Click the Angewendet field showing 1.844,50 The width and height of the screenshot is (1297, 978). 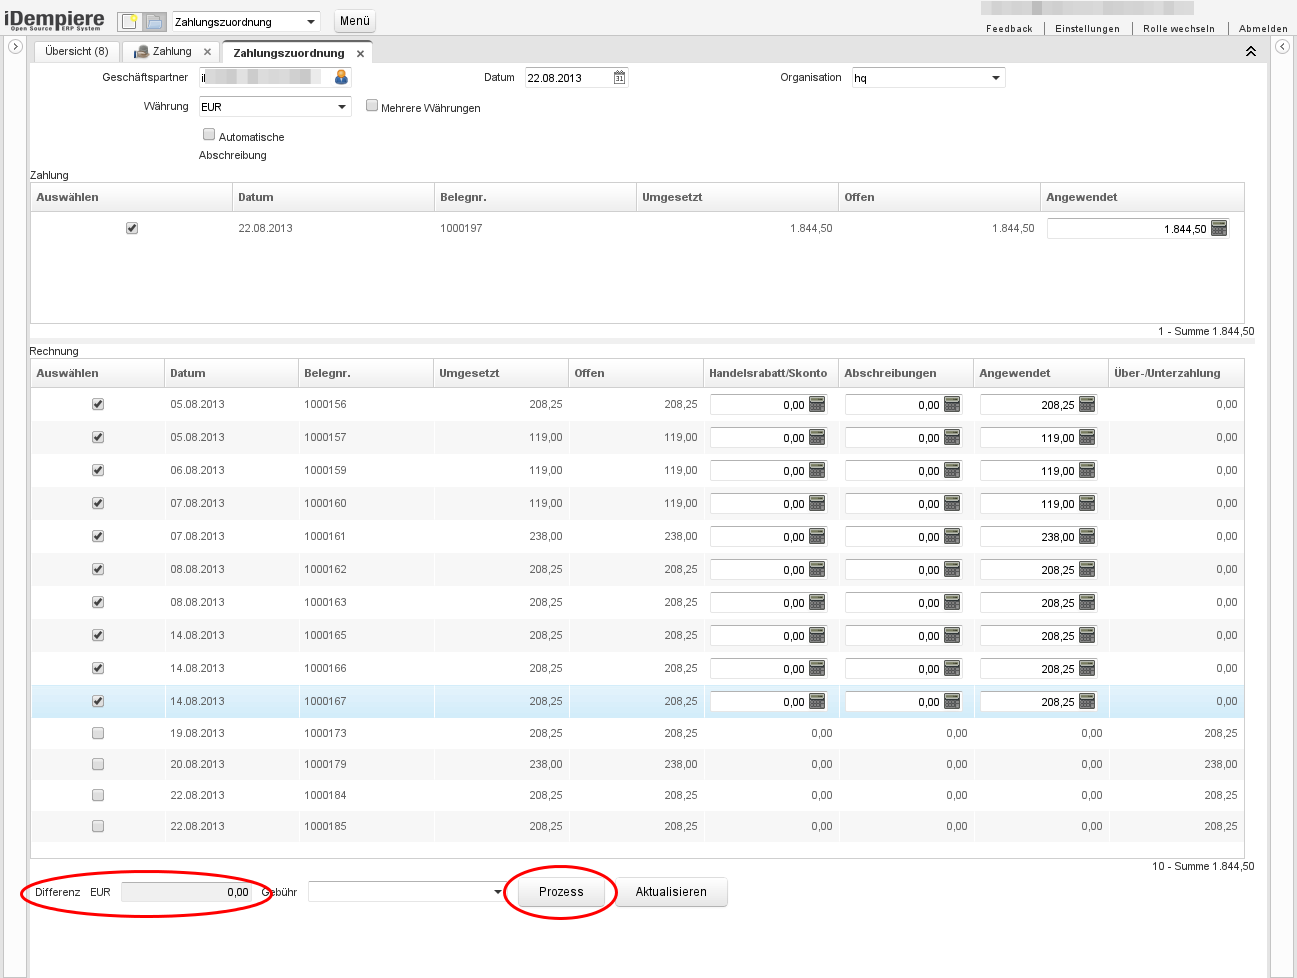click(1128, 229)
